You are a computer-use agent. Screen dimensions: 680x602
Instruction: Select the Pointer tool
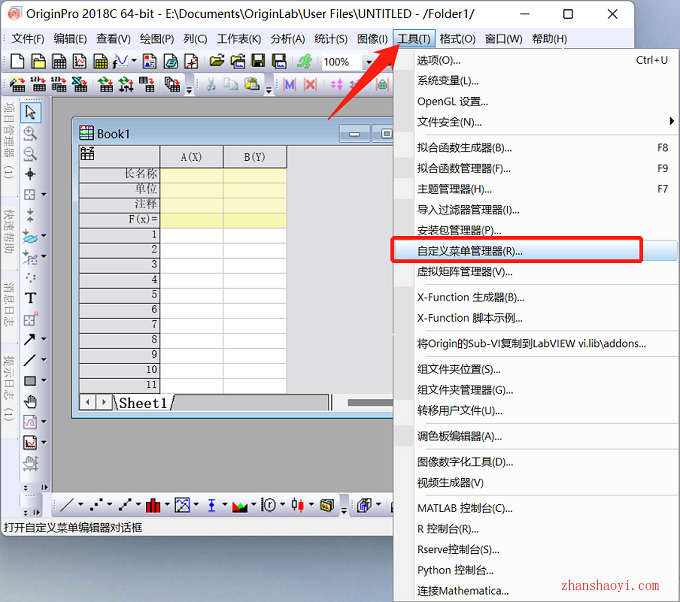[x=30, y=112]
